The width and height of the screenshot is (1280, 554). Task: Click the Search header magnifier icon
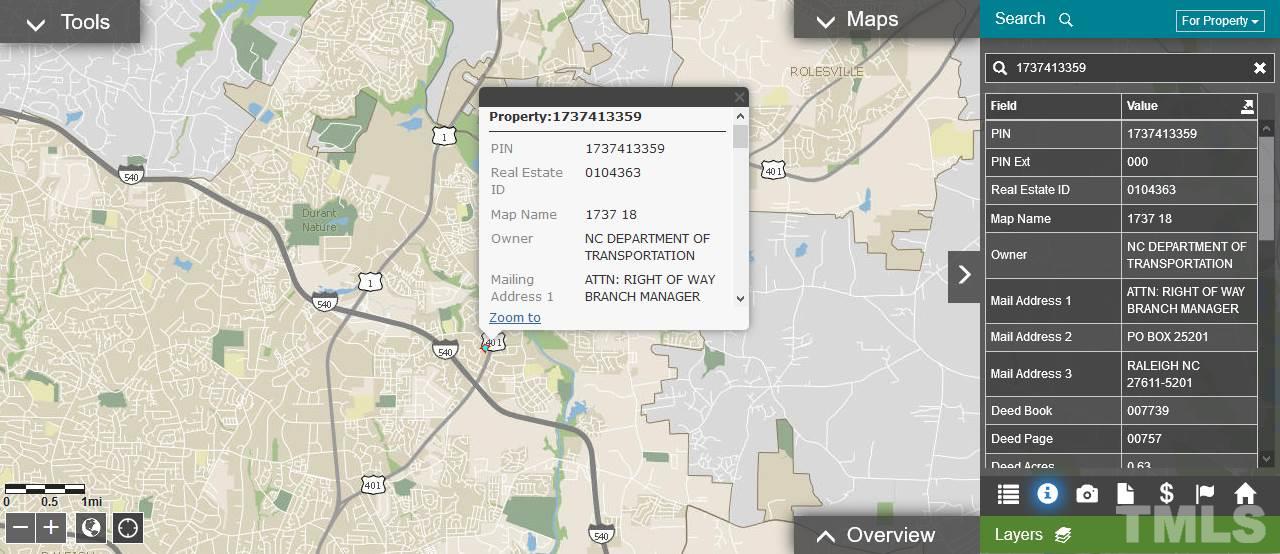point(1066,20)
